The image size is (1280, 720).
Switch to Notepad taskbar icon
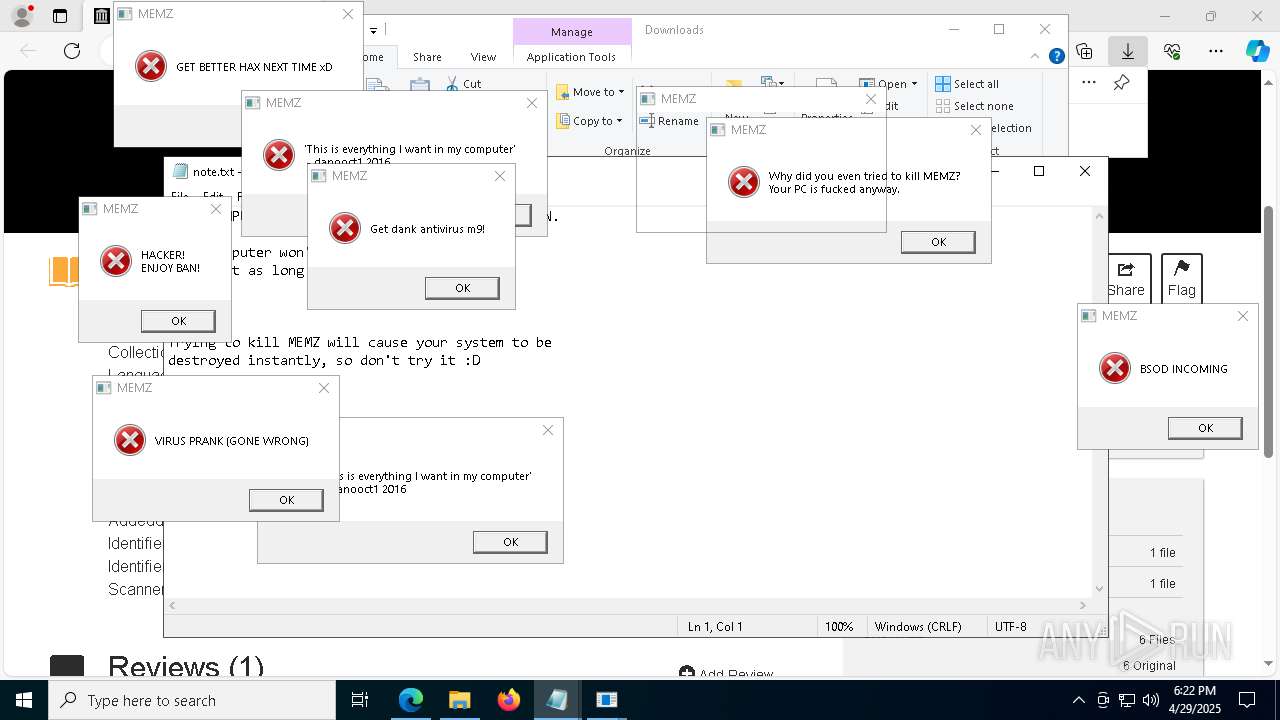pos(557,700)
